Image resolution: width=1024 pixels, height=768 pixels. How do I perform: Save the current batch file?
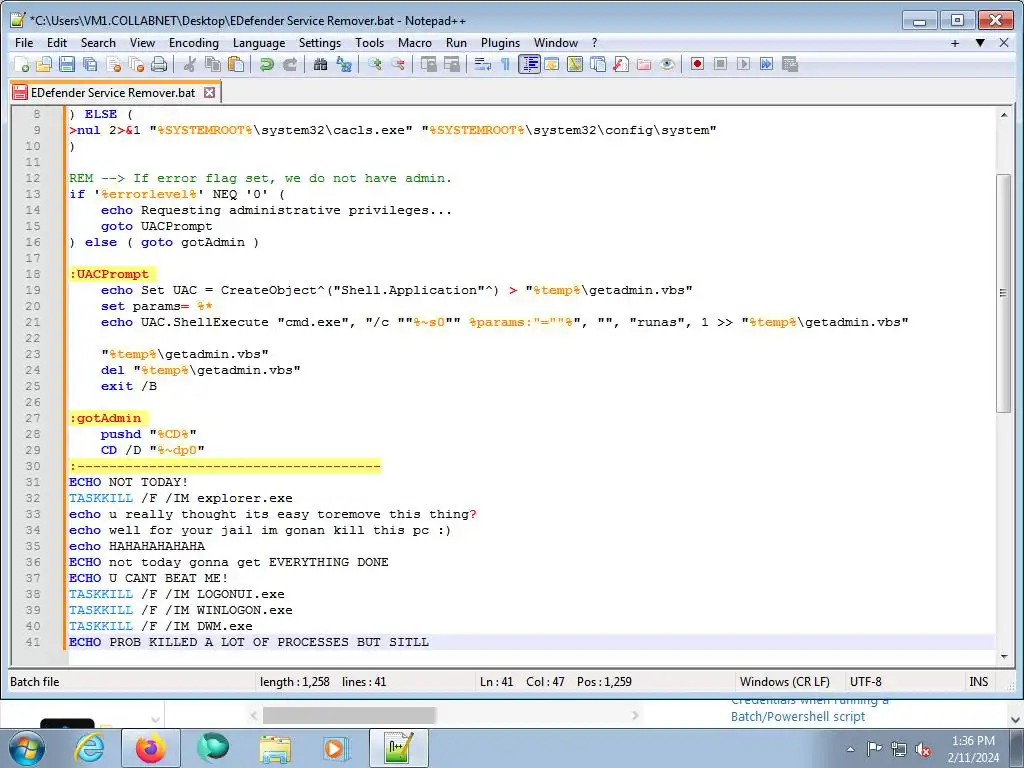point(67,64)
